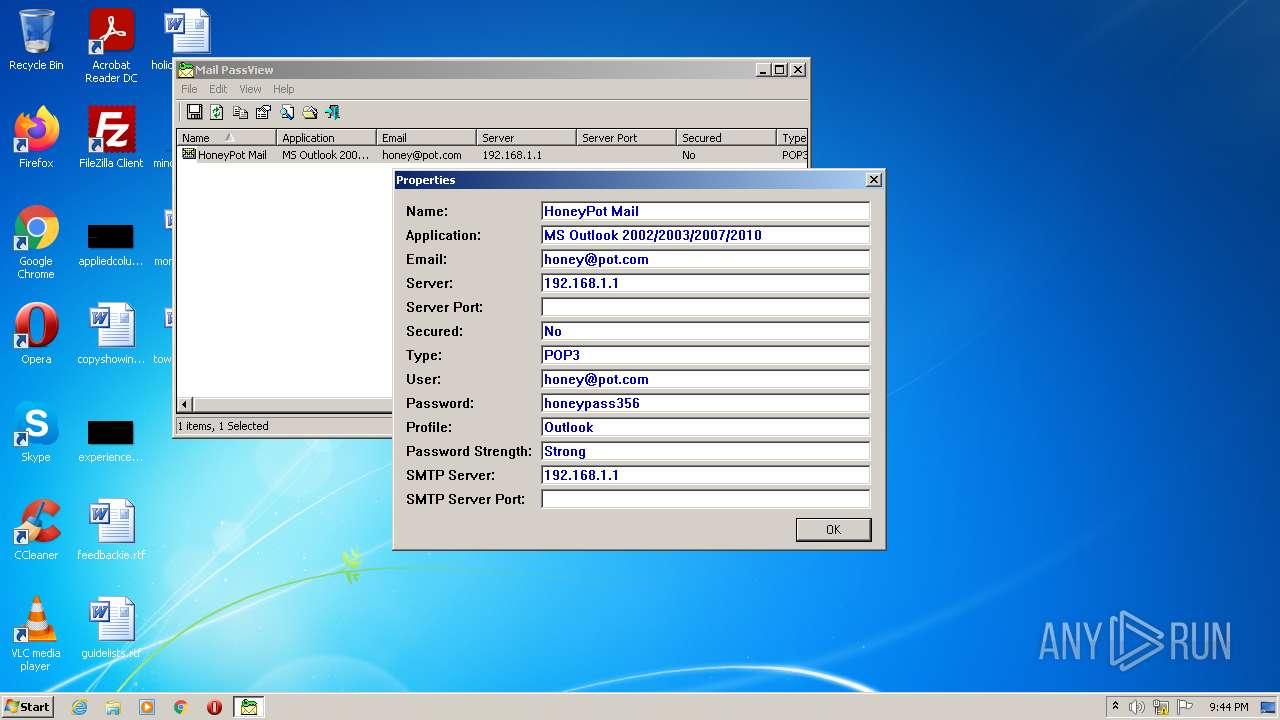Click the Profile field showing Outlook
This screenshot has width=1280, height=720.
[705, 427]
